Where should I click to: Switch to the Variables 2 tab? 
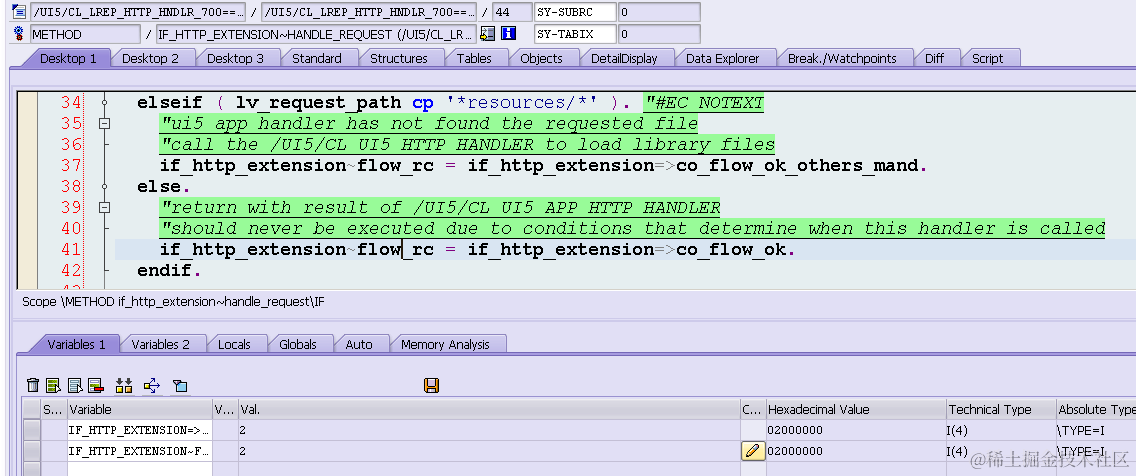[x=160, y=345]
